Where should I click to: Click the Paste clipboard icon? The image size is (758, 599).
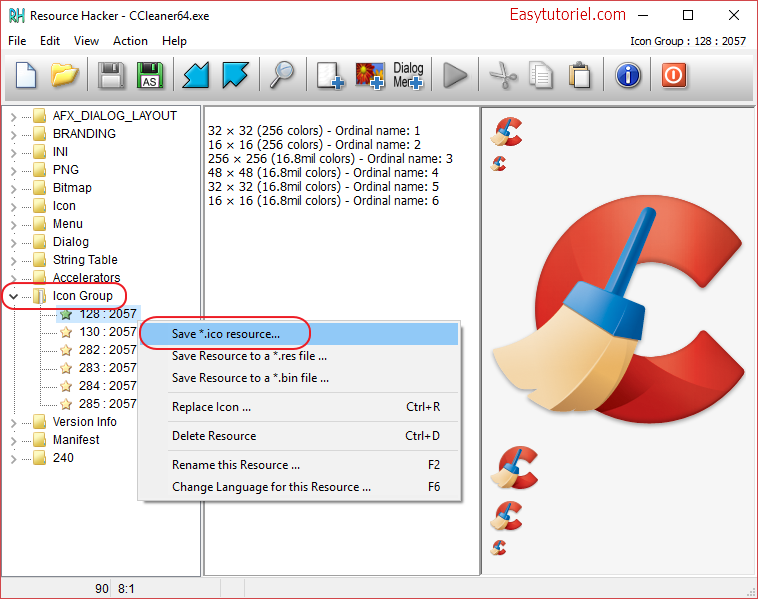pyautogui.click(x=580, y=75)
